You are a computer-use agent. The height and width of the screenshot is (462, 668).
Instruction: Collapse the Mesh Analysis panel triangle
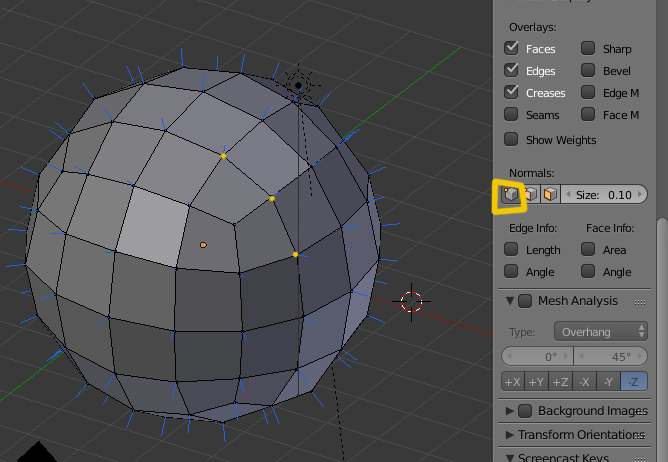510,301
